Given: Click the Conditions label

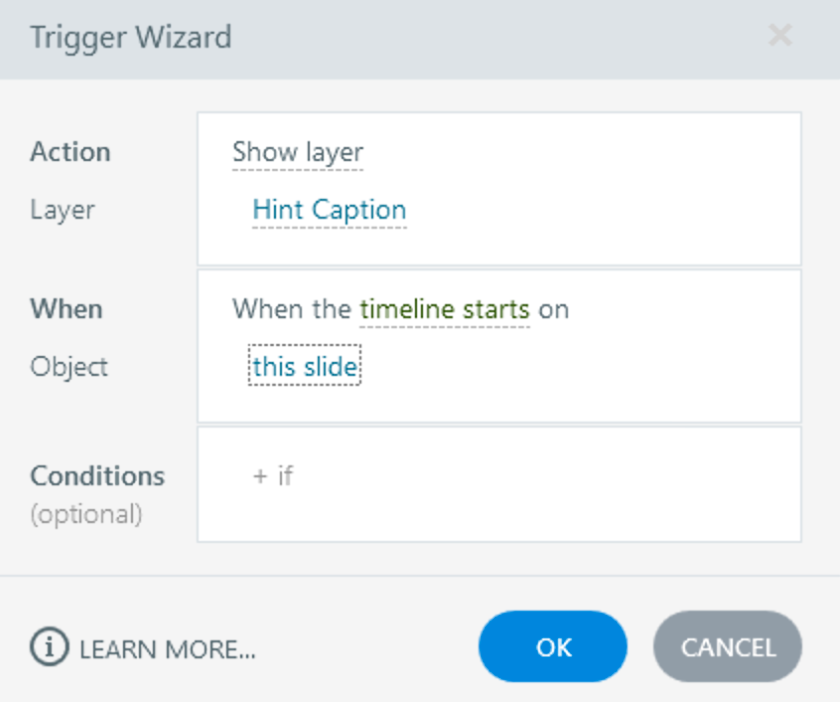Looking at the screenshot, I should (97, 475).
